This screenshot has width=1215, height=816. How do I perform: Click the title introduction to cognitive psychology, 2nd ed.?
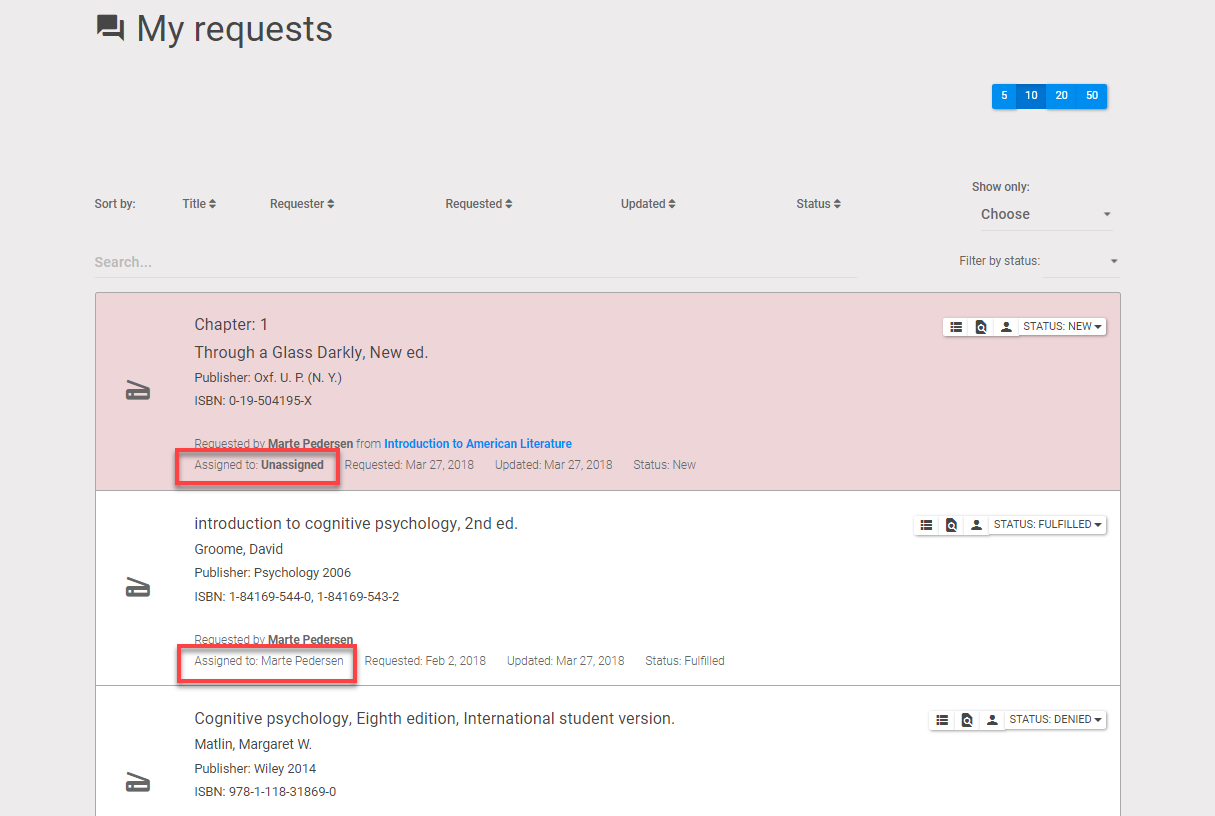[x=356, y=524]
